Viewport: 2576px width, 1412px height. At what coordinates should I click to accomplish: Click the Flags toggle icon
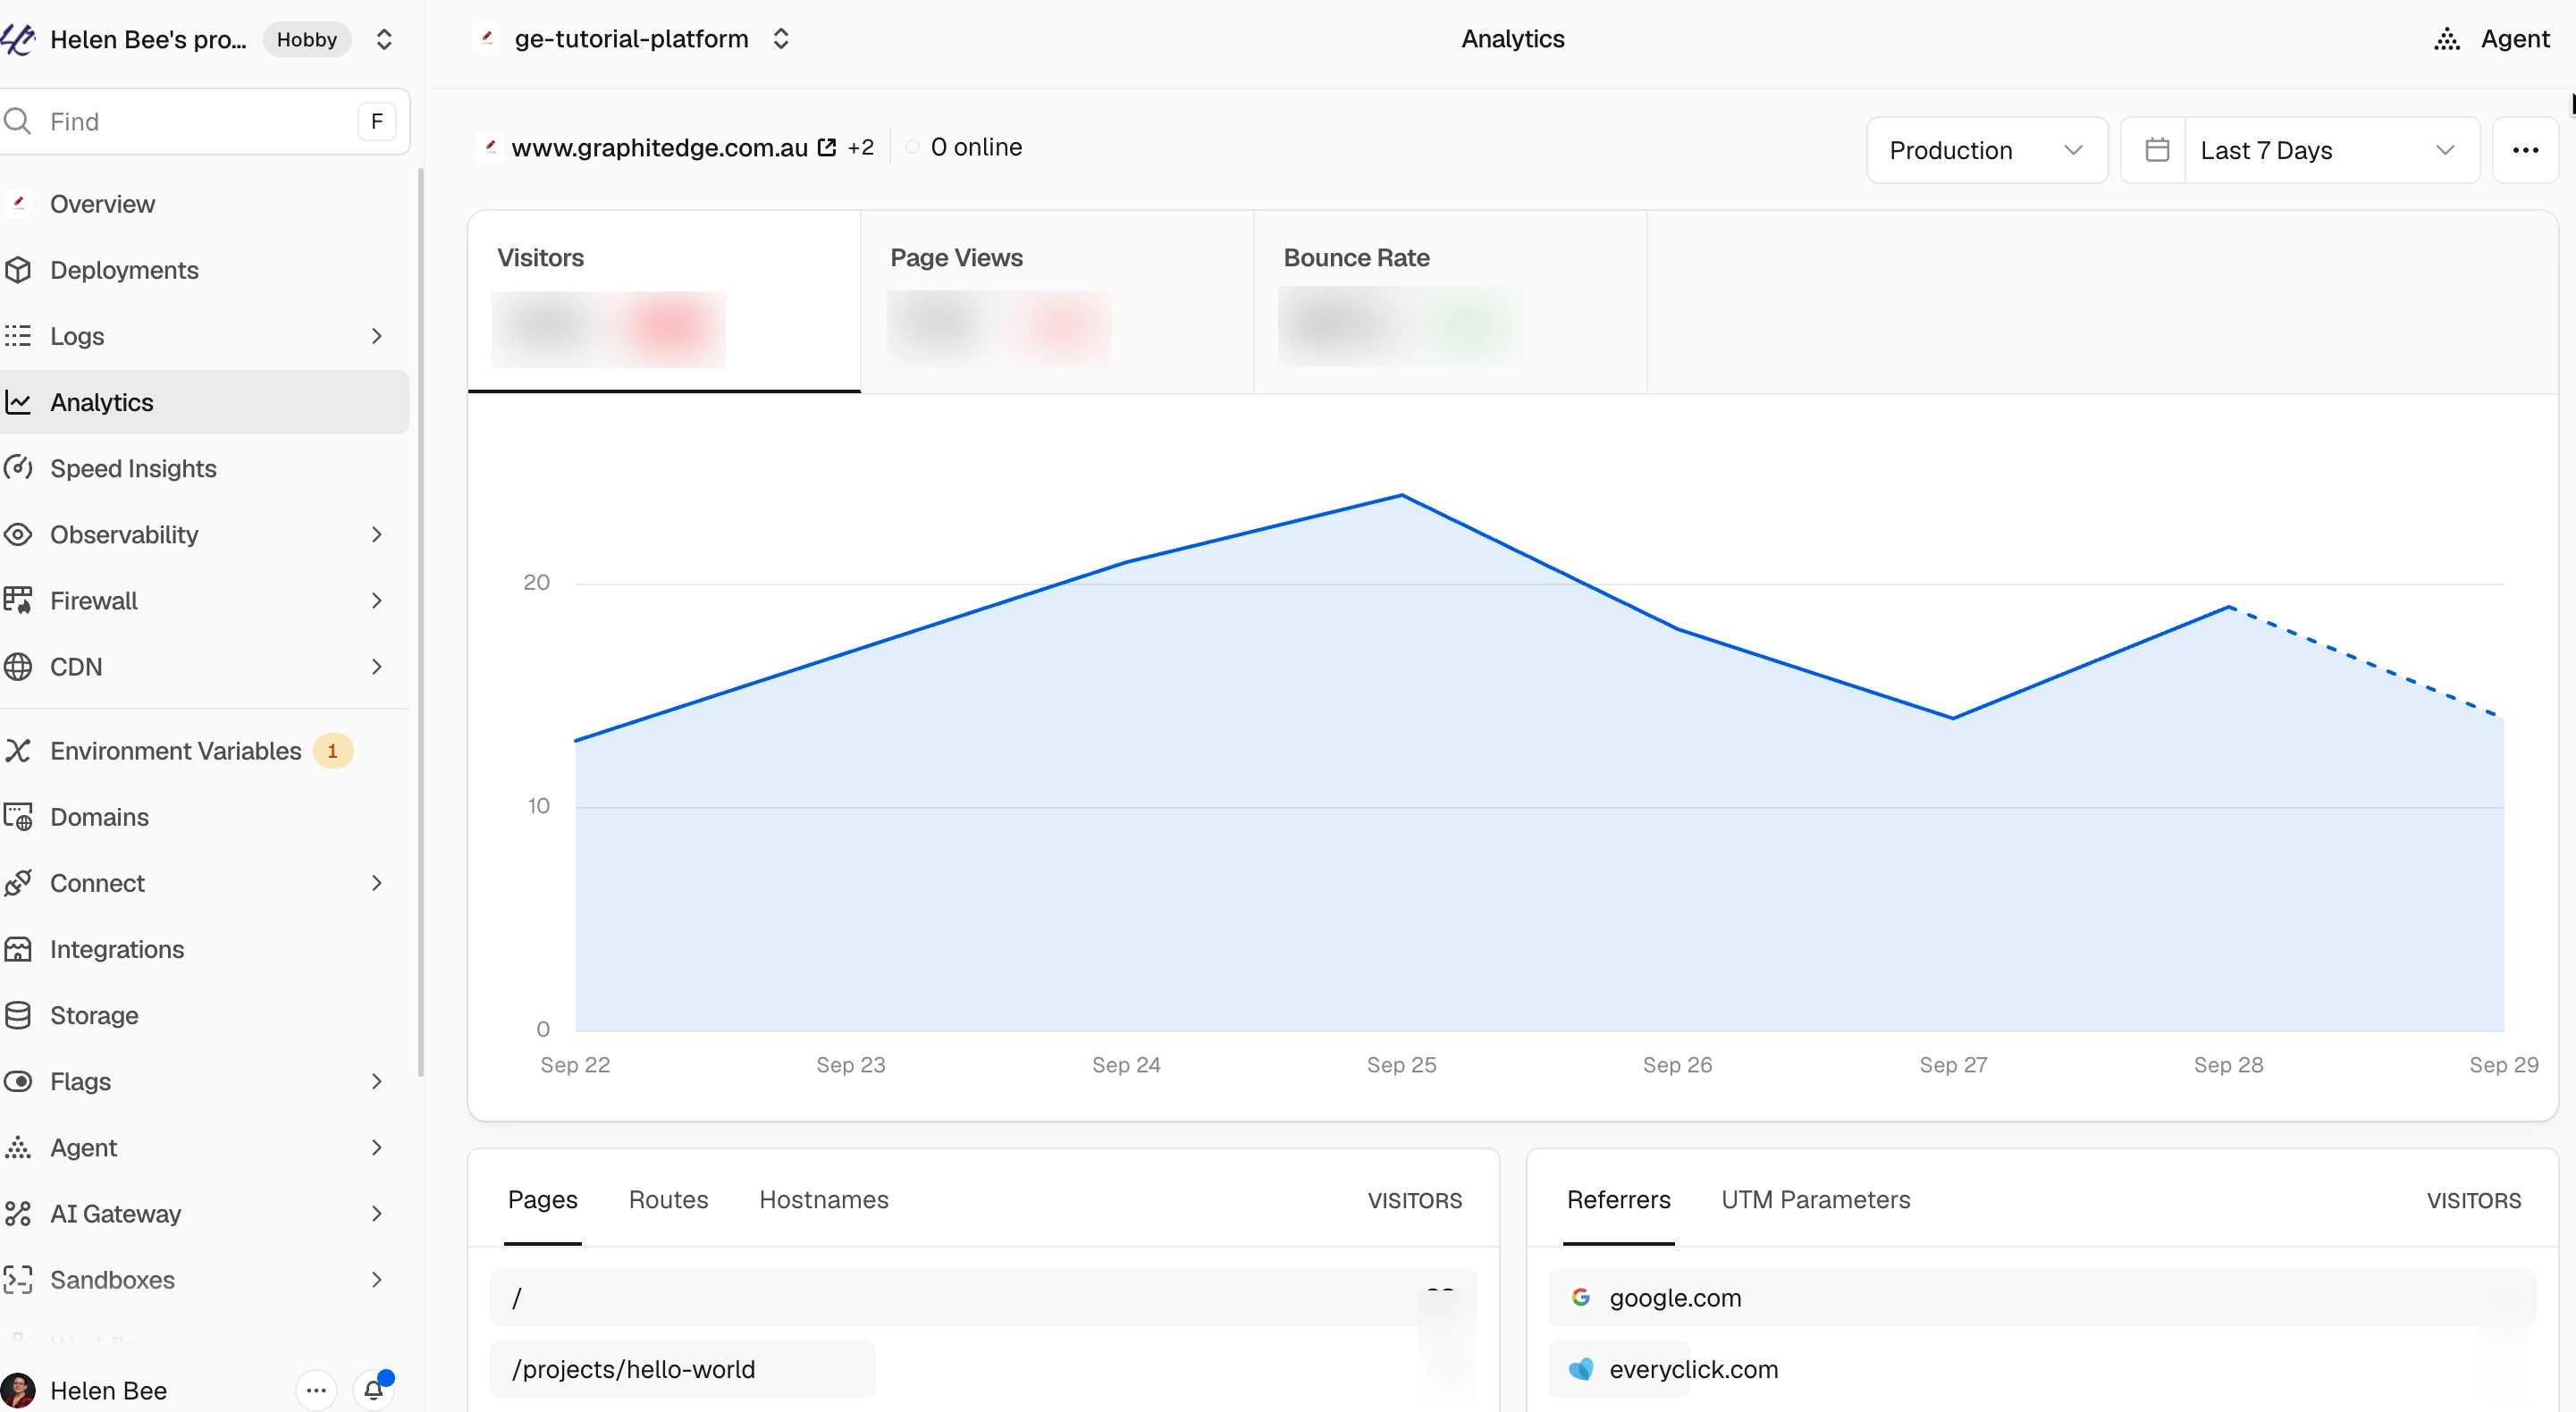click(x=18, y=1081)
